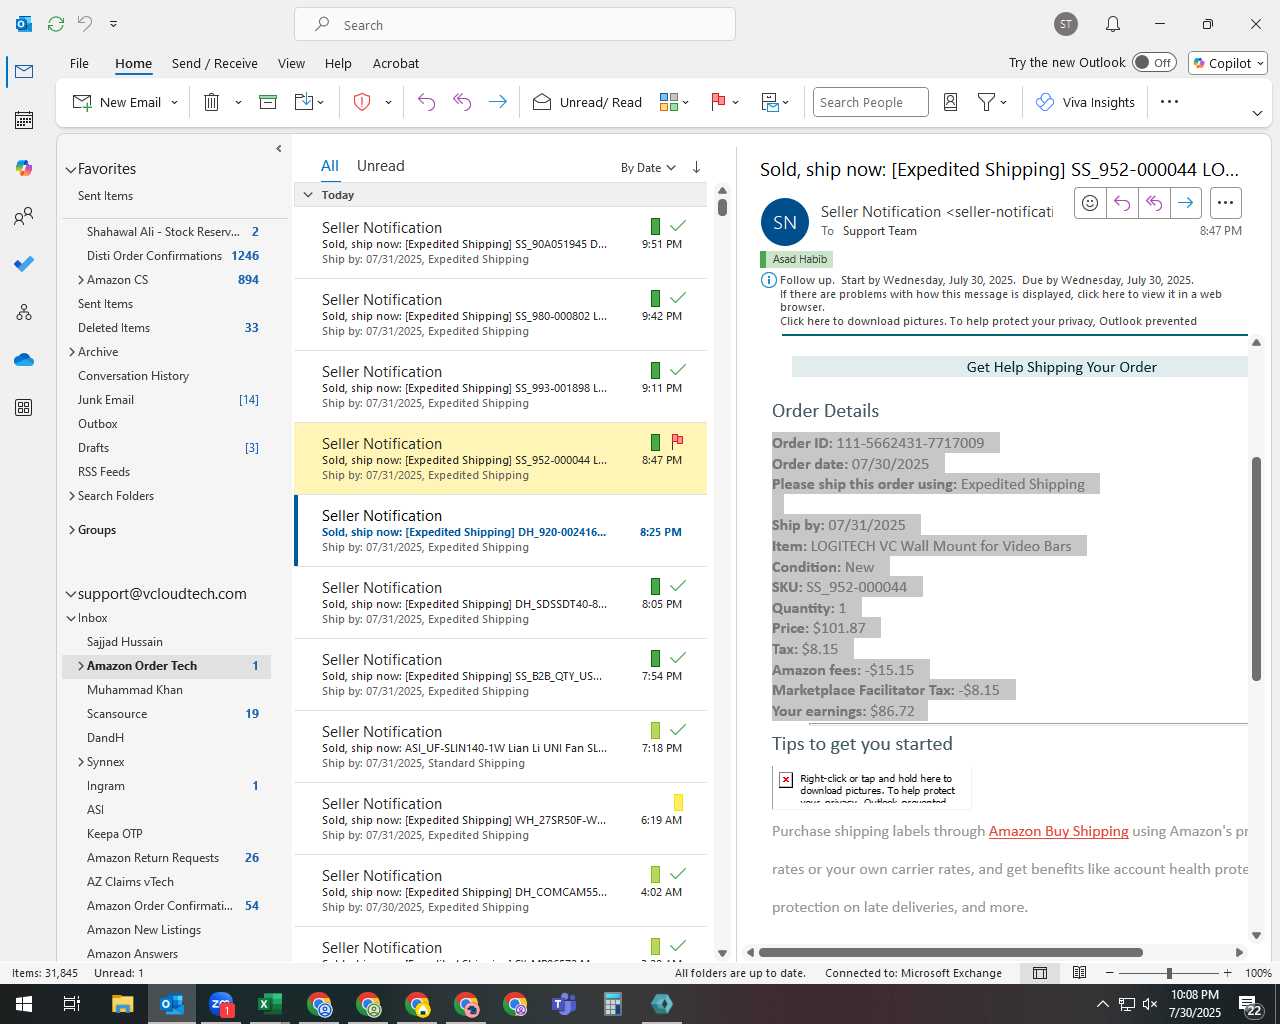The image size is (1280, 1024).
Task: Open the notifications bell
Action: [x=1113, y=24]
